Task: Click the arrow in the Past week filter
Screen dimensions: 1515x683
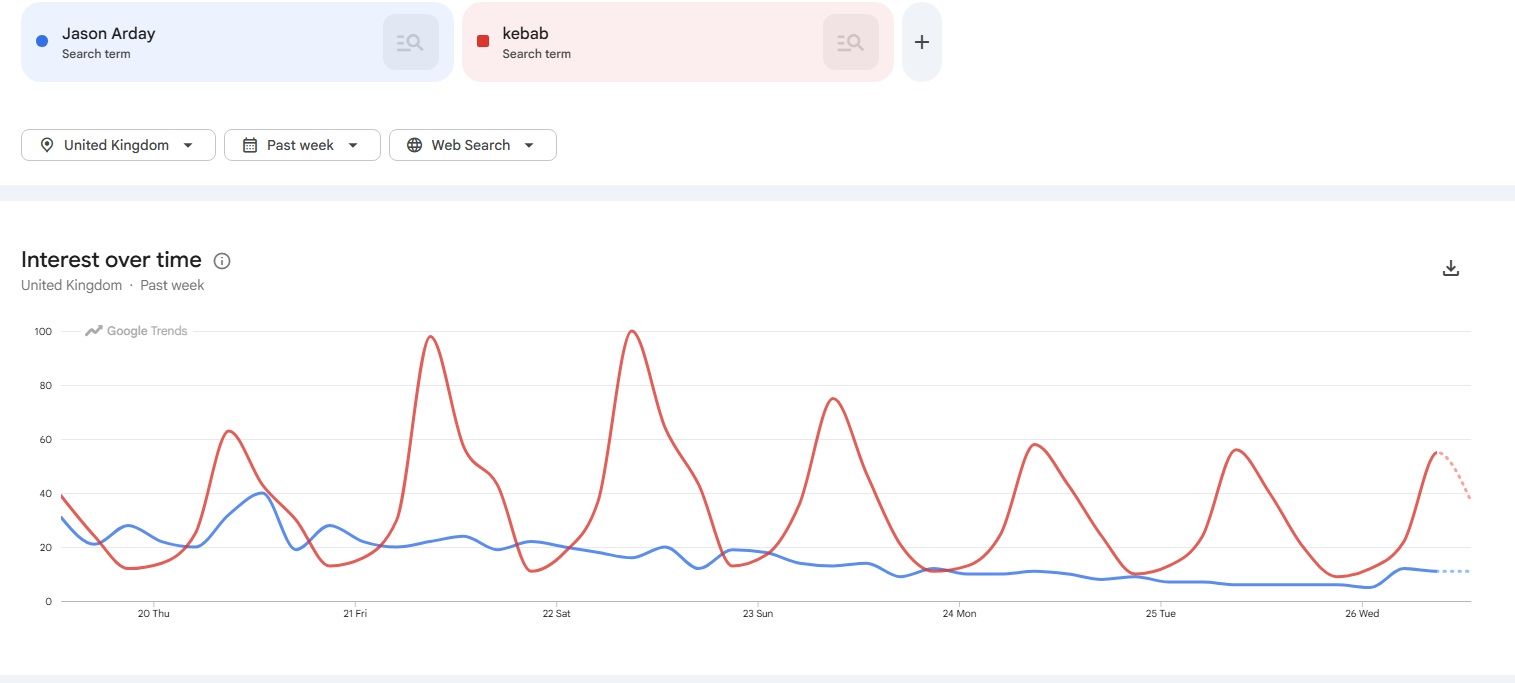Action: (x=353, y=145)
